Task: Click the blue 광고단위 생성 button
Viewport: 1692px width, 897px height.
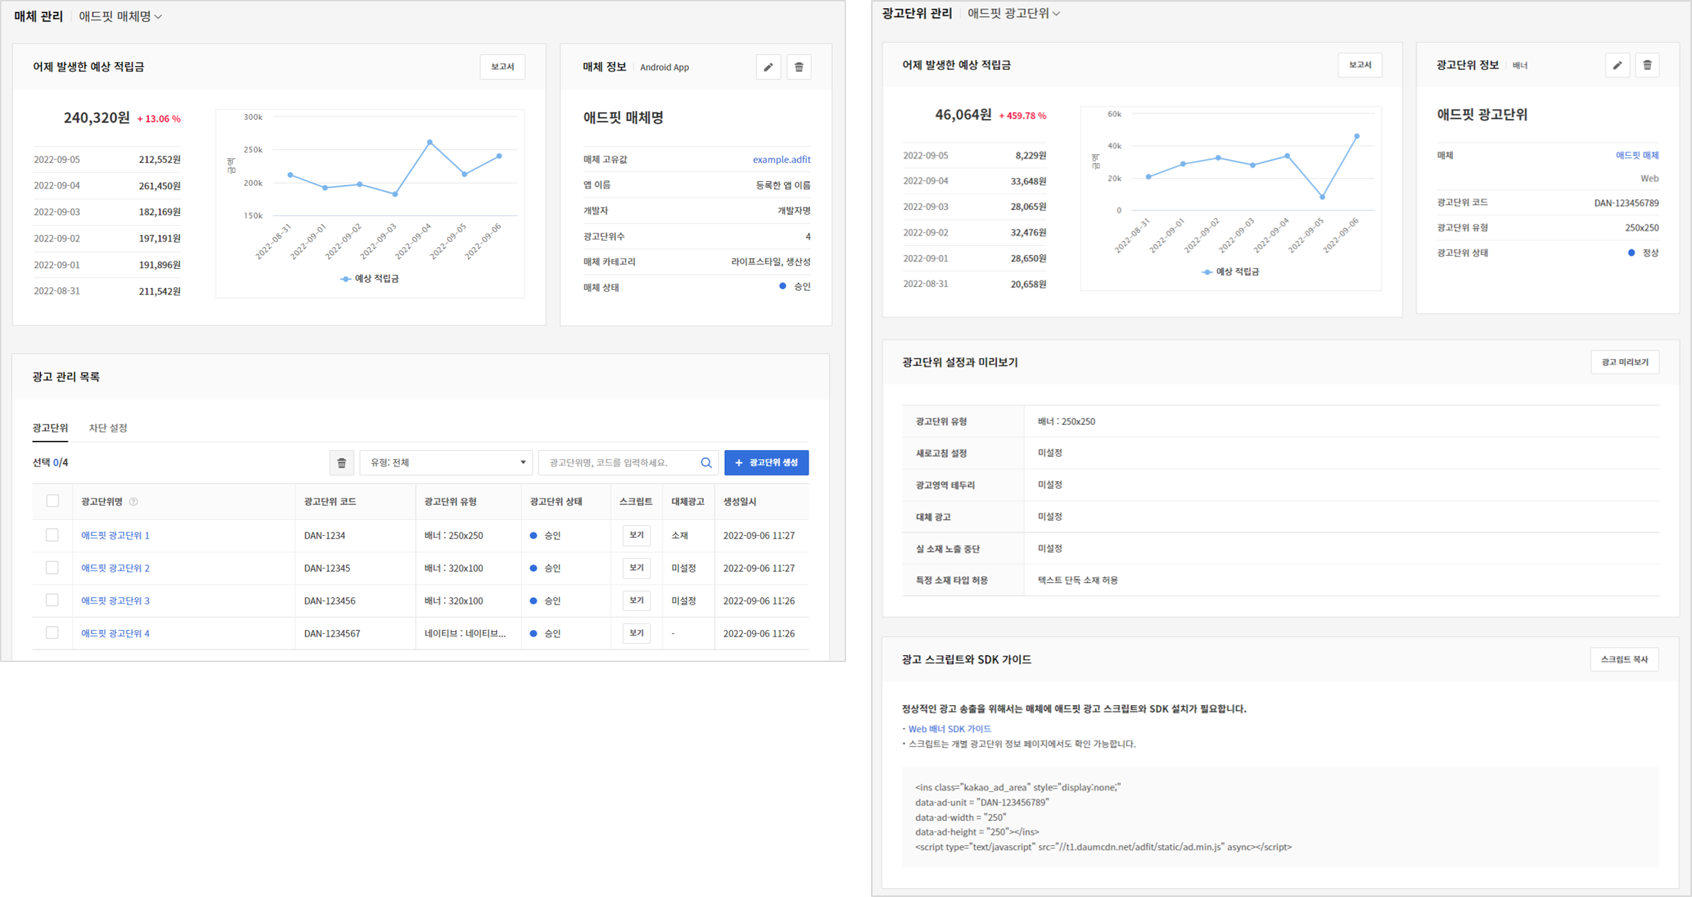Action: point(766,463)
